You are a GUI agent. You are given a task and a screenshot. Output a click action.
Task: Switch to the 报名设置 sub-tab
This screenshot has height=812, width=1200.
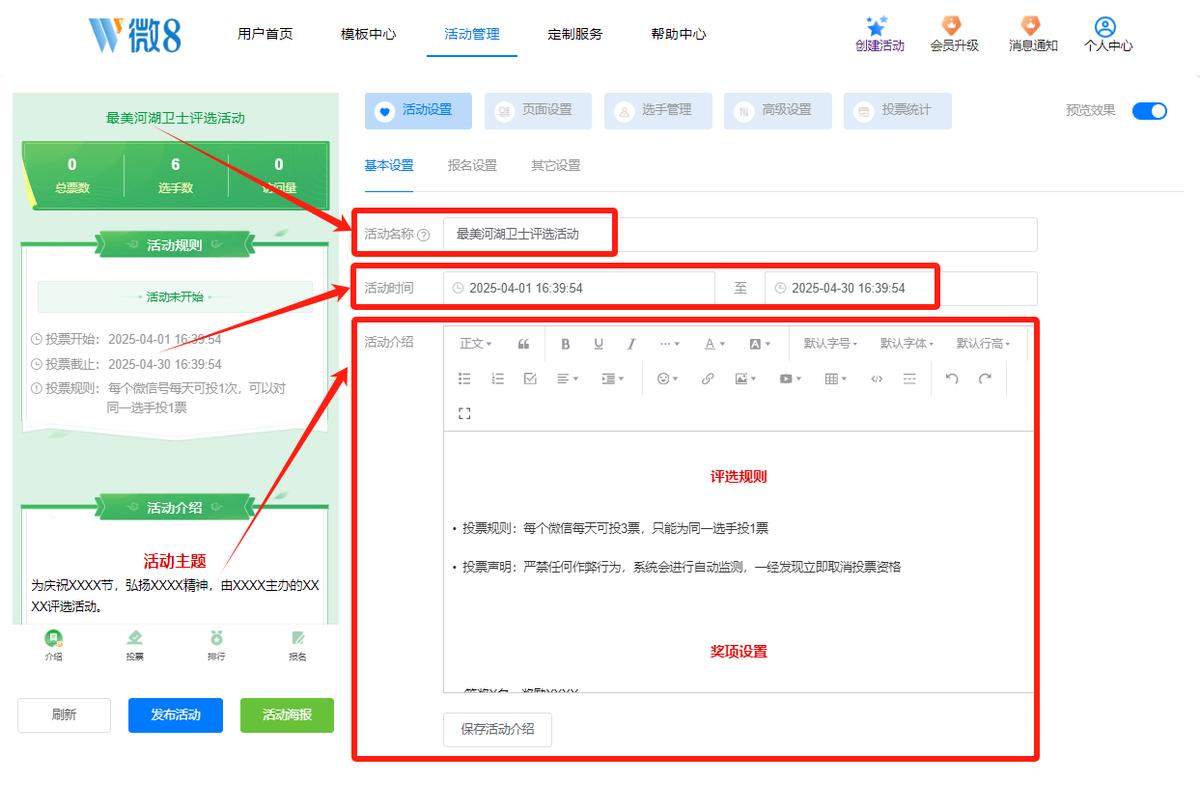pos(472,166)
